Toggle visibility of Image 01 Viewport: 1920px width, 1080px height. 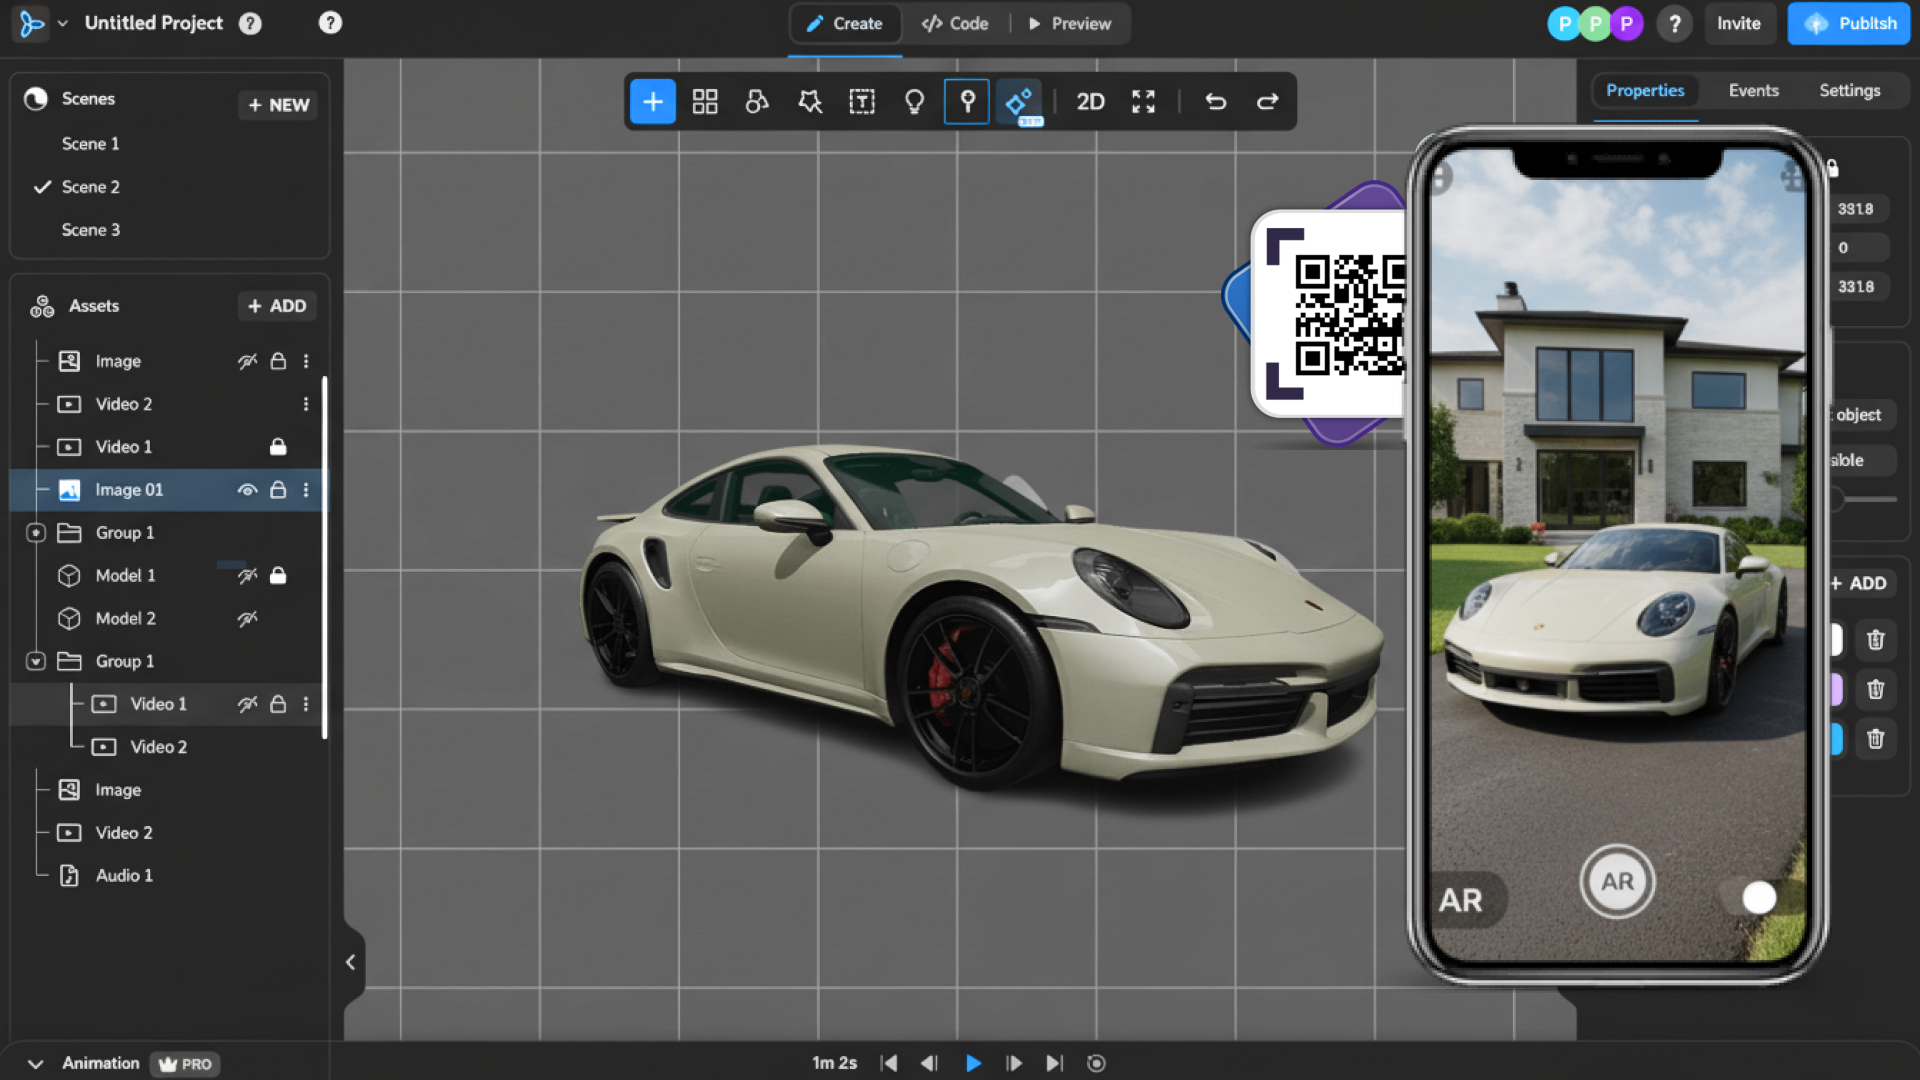tap(247, 490)
